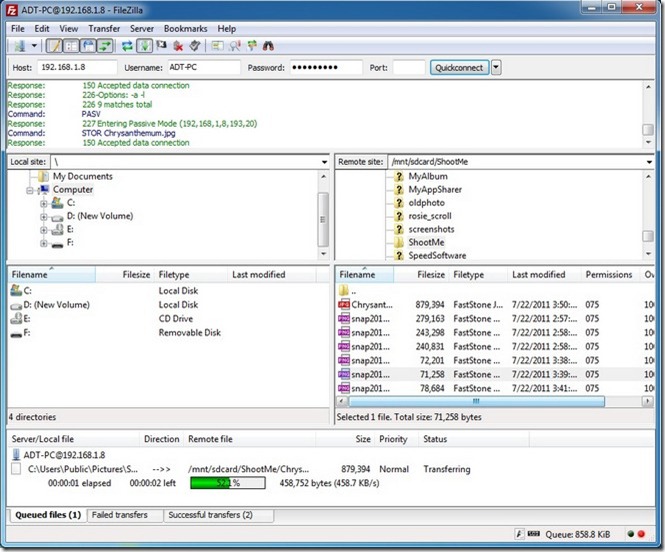Open the Site Manager icon
Viewport: 665px width, 552px height.
(x=18, y=46)
